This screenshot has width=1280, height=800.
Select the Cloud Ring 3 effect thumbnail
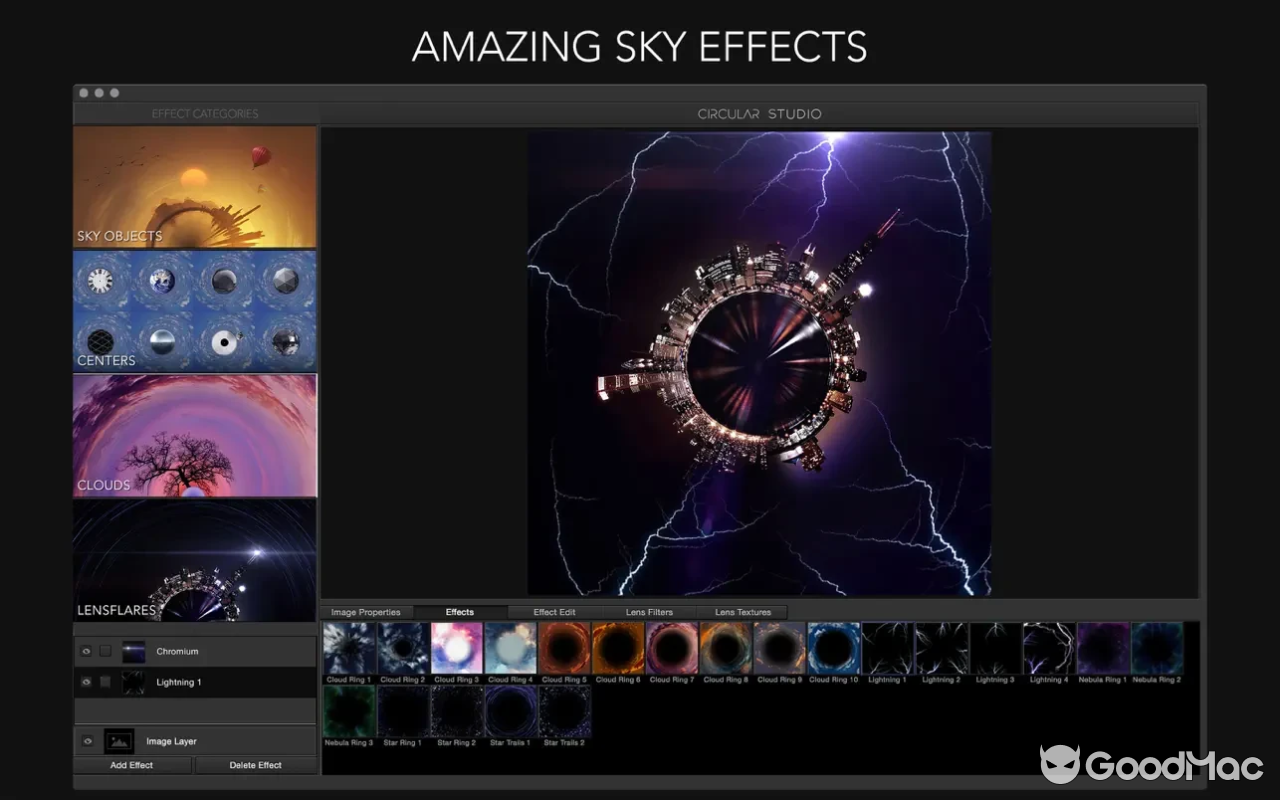click(457, 648)
